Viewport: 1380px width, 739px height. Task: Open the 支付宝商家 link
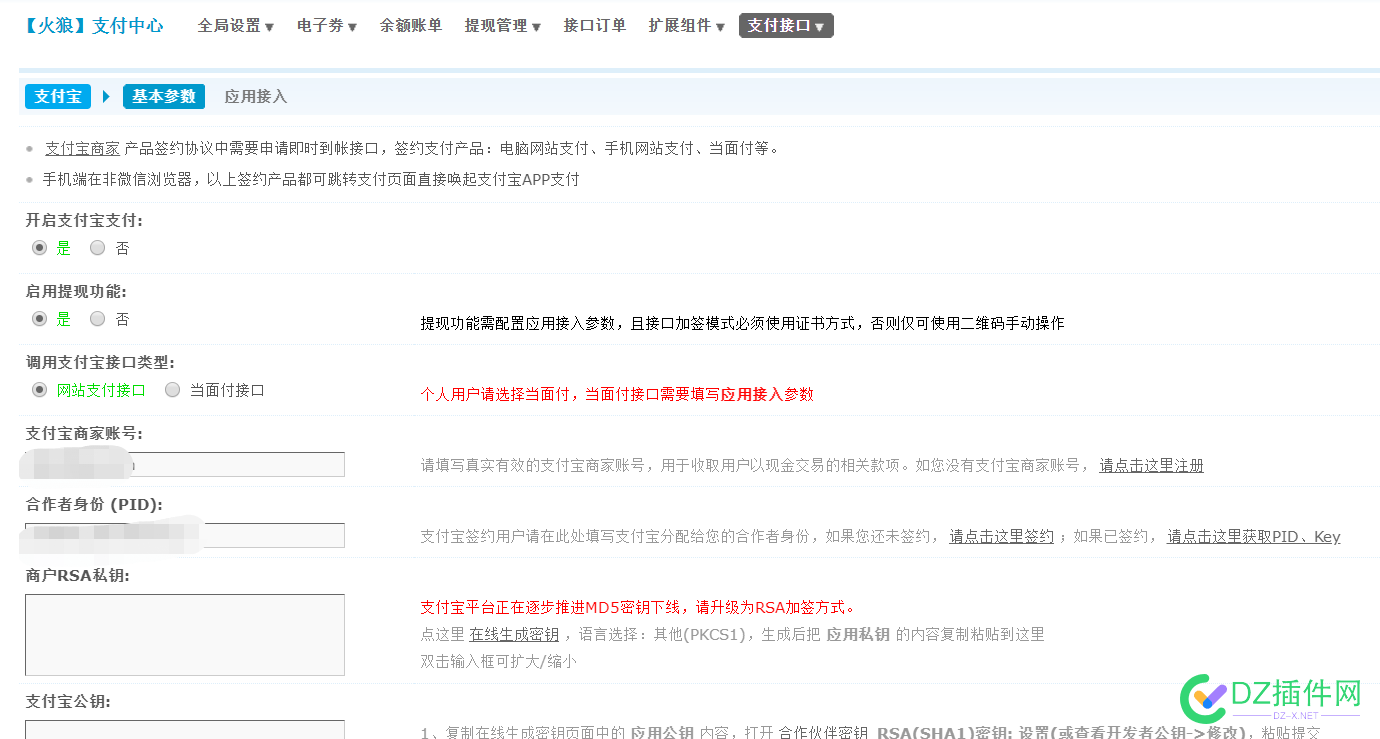coord(82,148)
